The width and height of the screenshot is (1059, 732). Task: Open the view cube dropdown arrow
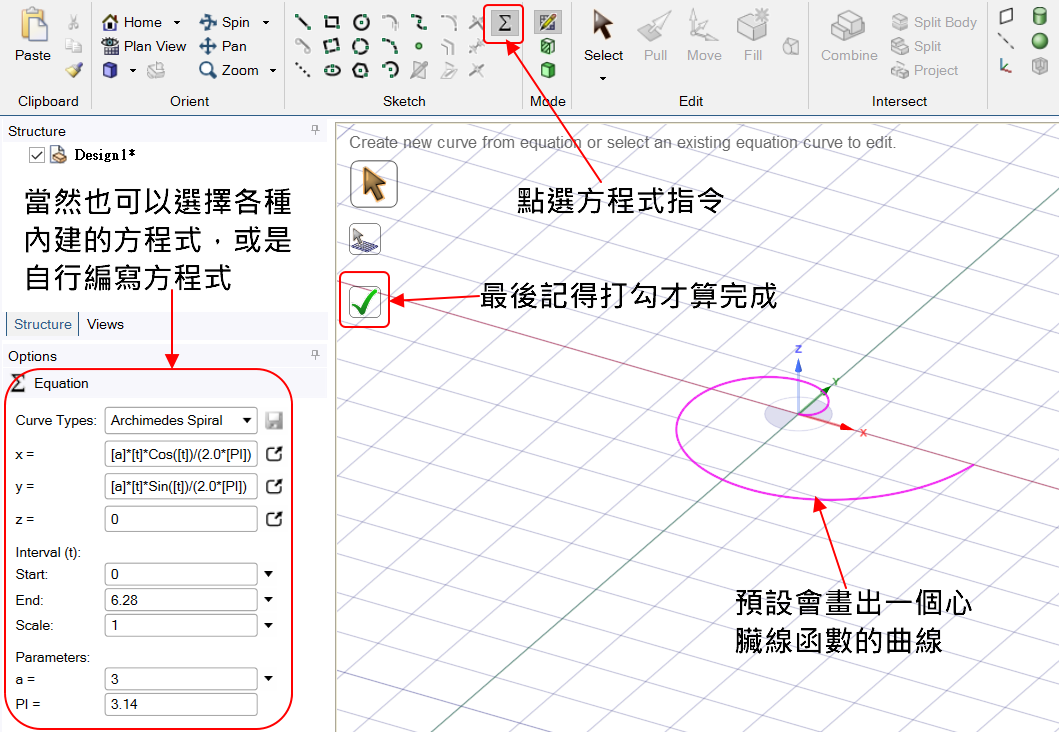[133, 70]
